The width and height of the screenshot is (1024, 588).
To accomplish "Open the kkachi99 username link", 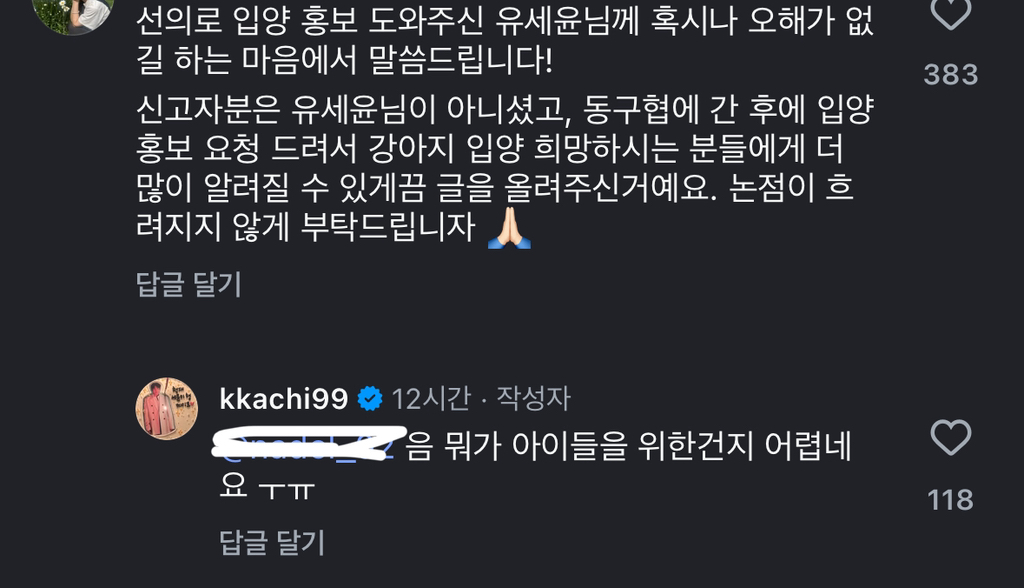I will 283,399.
